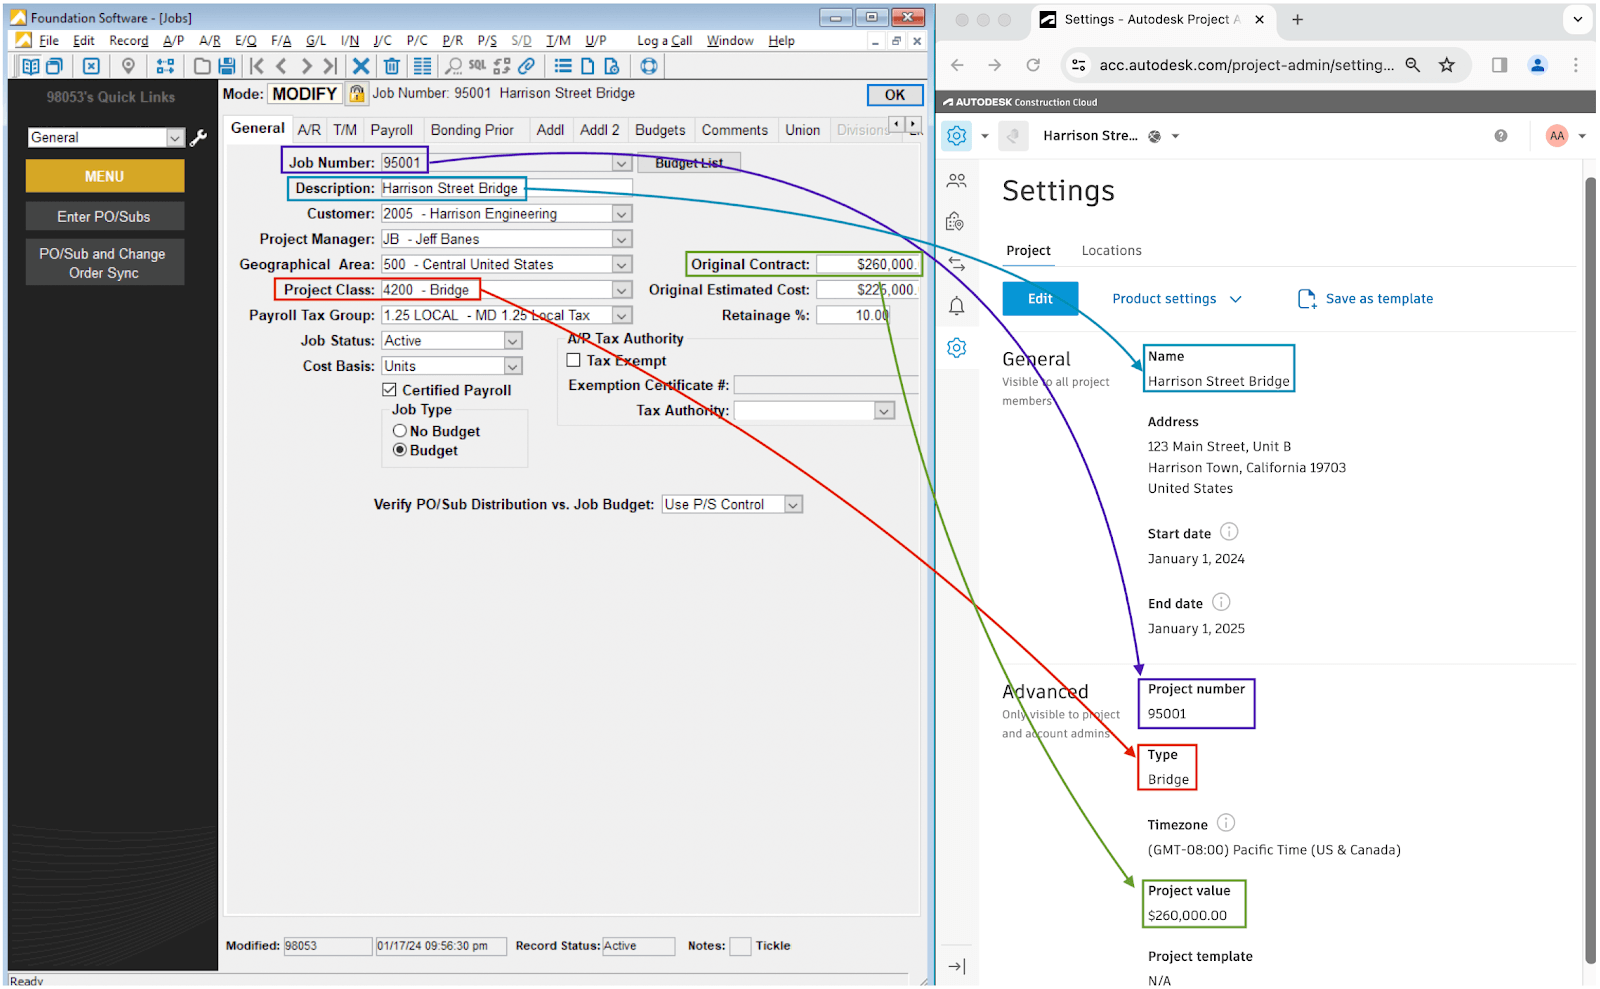Click the bell notifications icon in Autodesk sidebar
1600x989 pixels.
coord(957,306)
